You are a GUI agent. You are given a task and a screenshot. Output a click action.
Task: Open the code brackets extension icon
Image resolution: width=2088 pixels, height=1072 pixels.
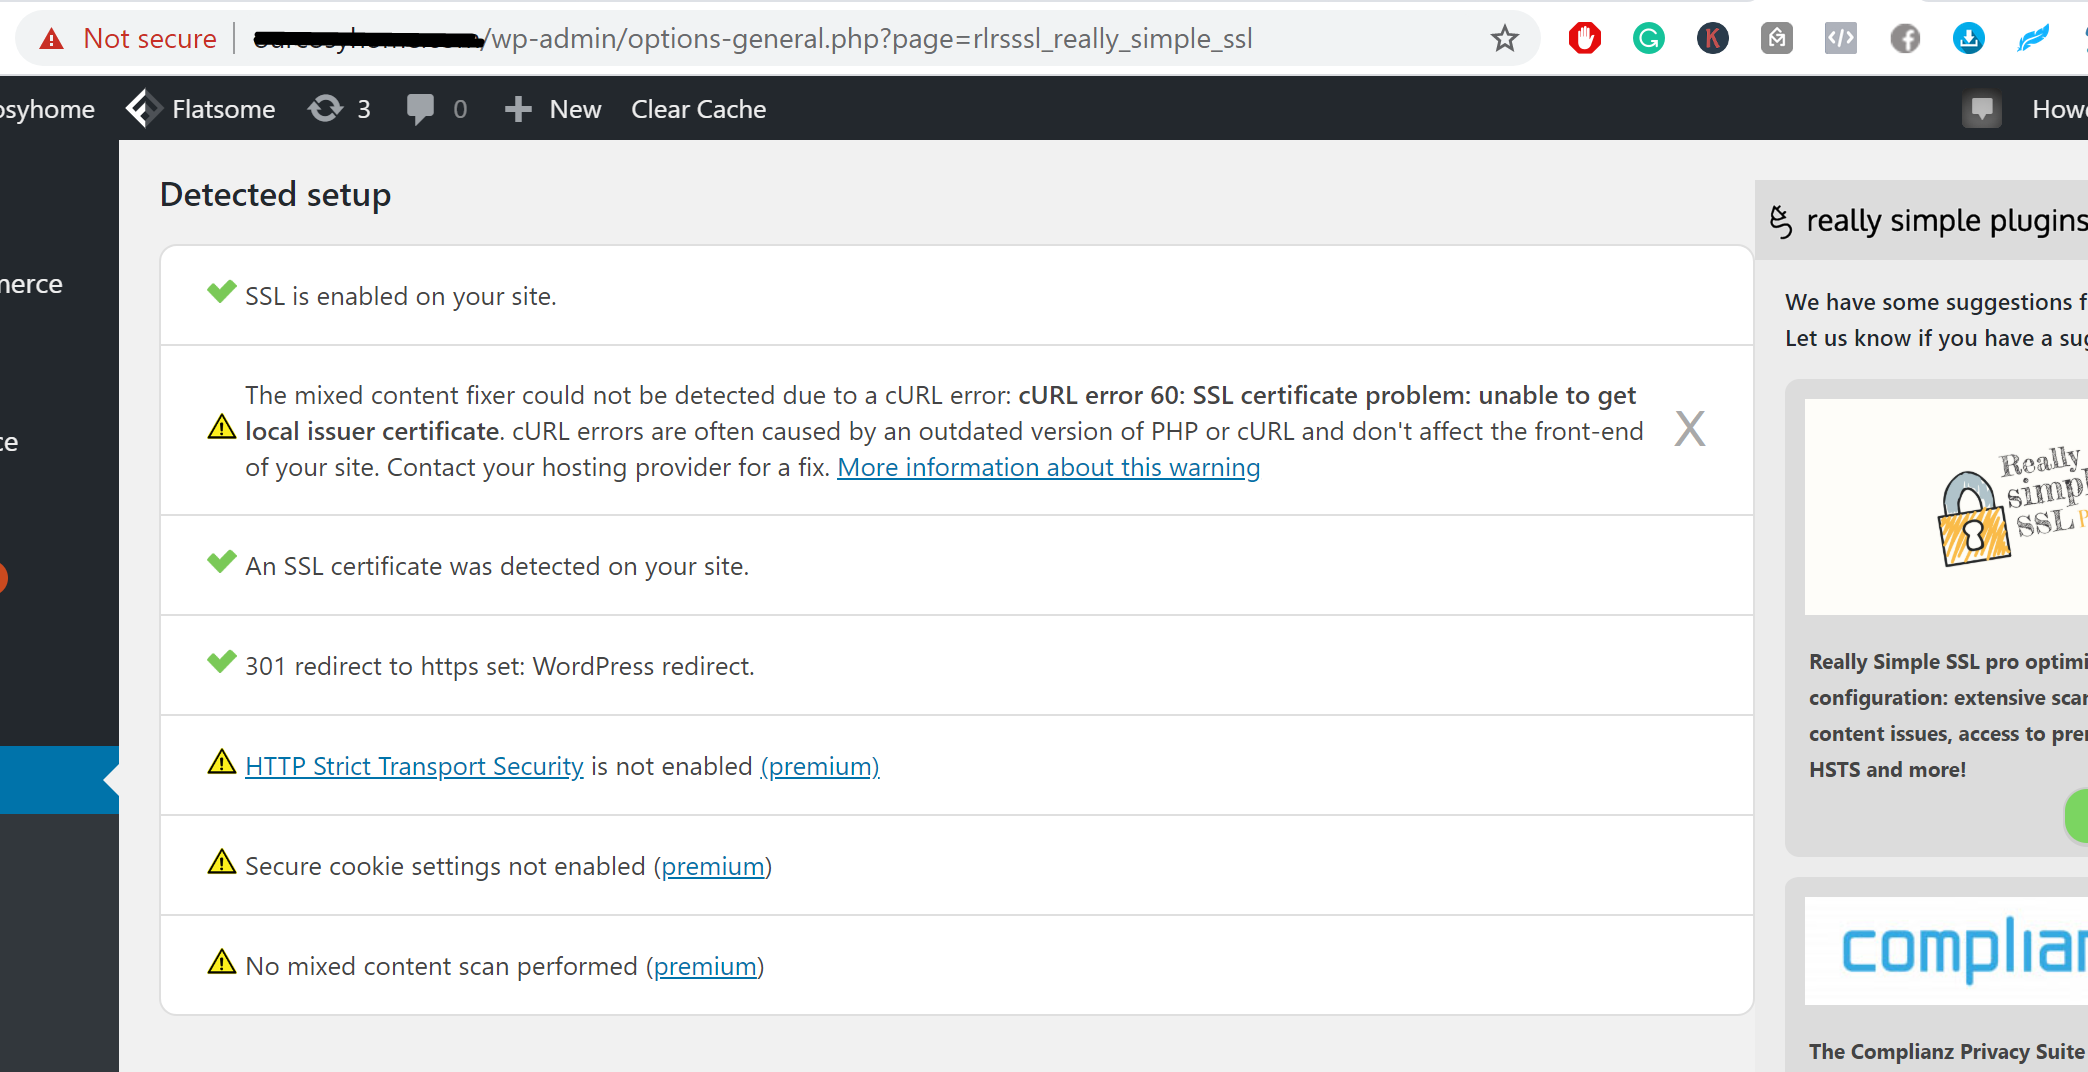point(1840,39)
